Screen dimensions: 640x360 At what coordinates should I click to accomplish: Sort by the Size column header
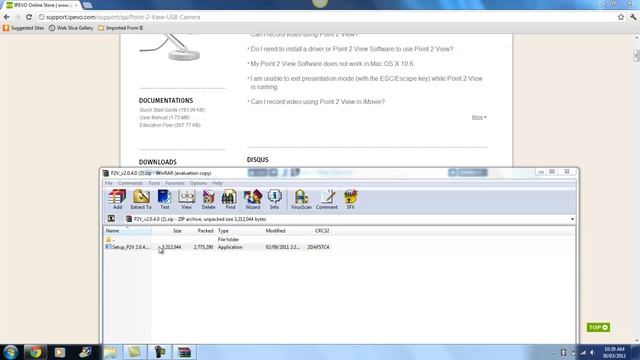167,231
